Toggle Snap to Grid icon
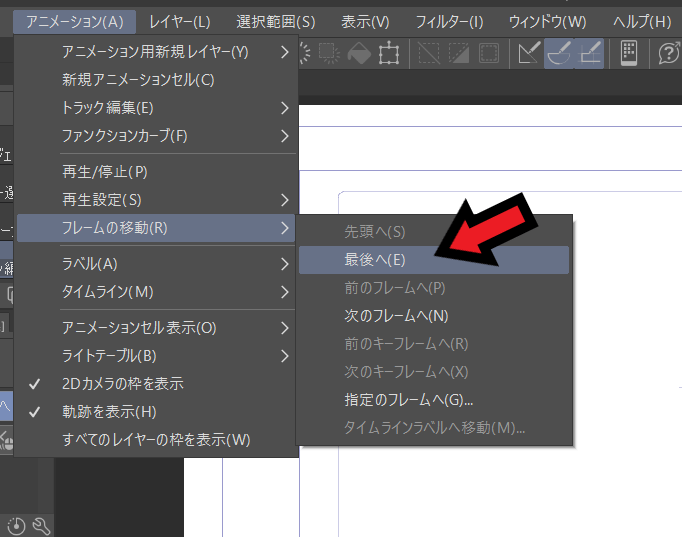This screenshot has width=682, height=537. (589, 53)
